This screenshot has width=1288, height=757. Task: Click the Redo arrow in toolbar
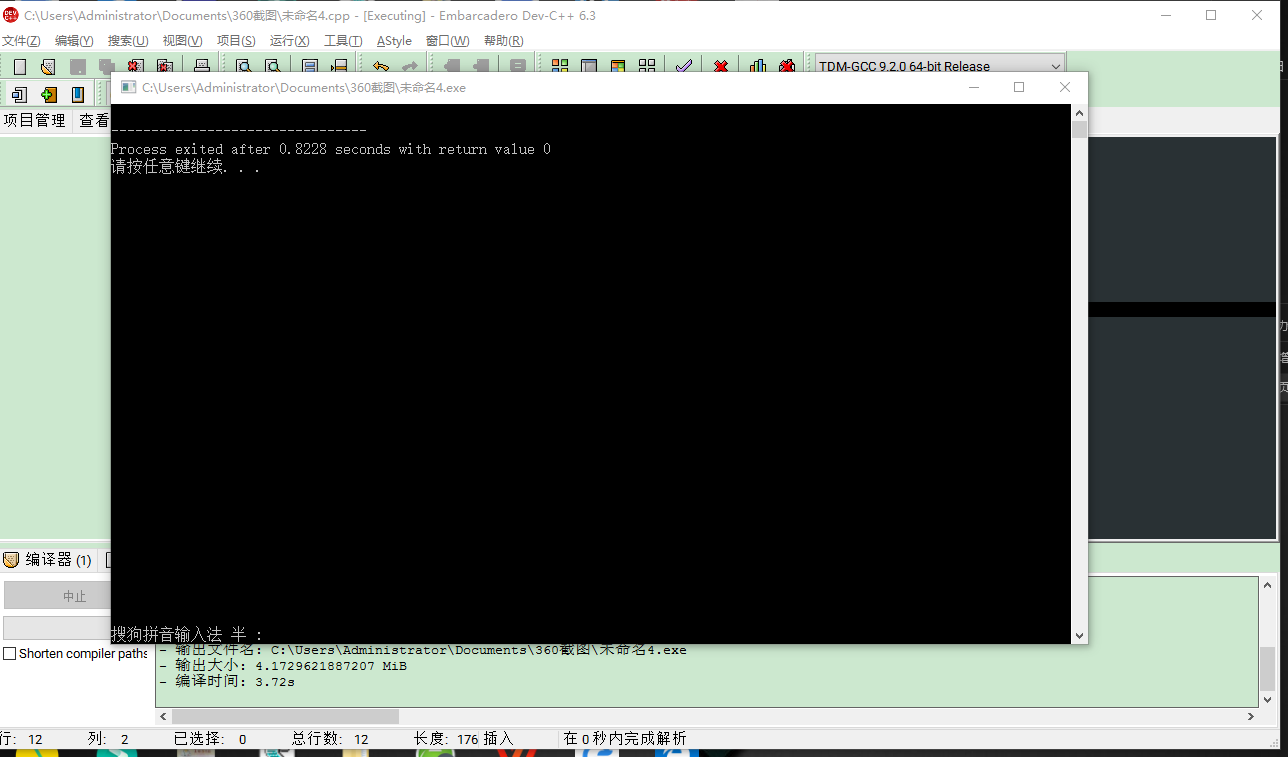[409, 67]
